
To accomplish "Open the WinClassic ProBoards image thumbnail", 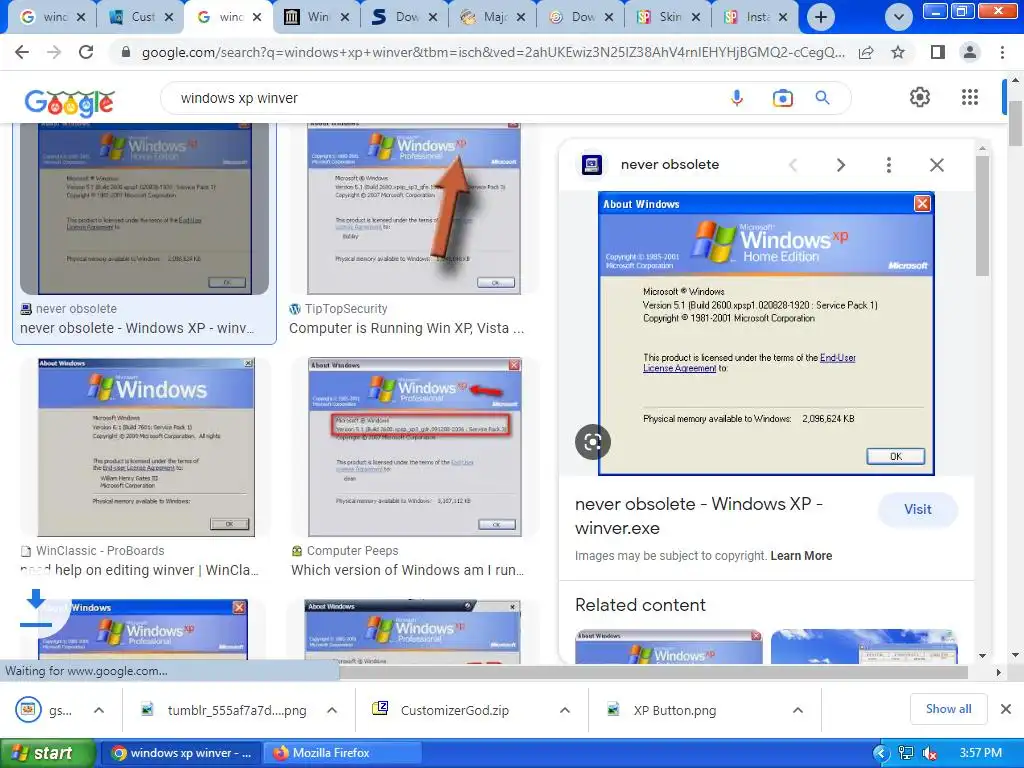I will pos(146,447).
